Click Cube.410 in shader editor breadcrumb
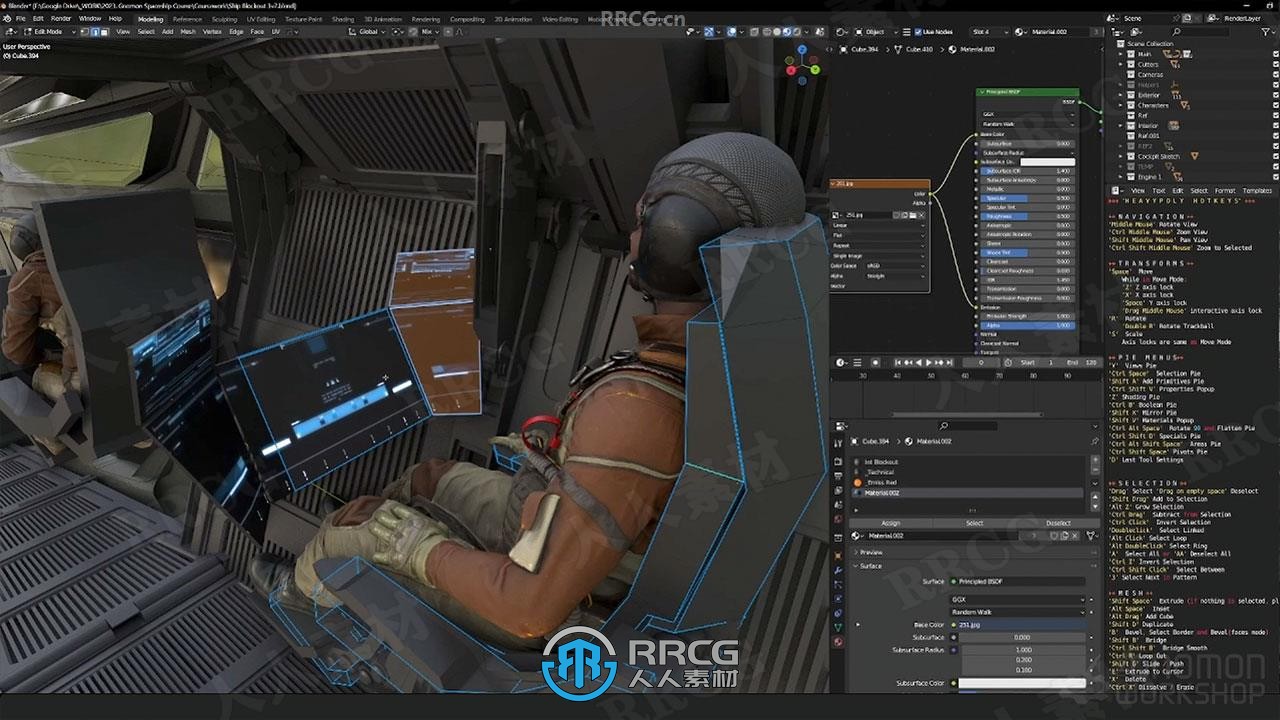The image size is (1280, 720). tap(920, 49)
